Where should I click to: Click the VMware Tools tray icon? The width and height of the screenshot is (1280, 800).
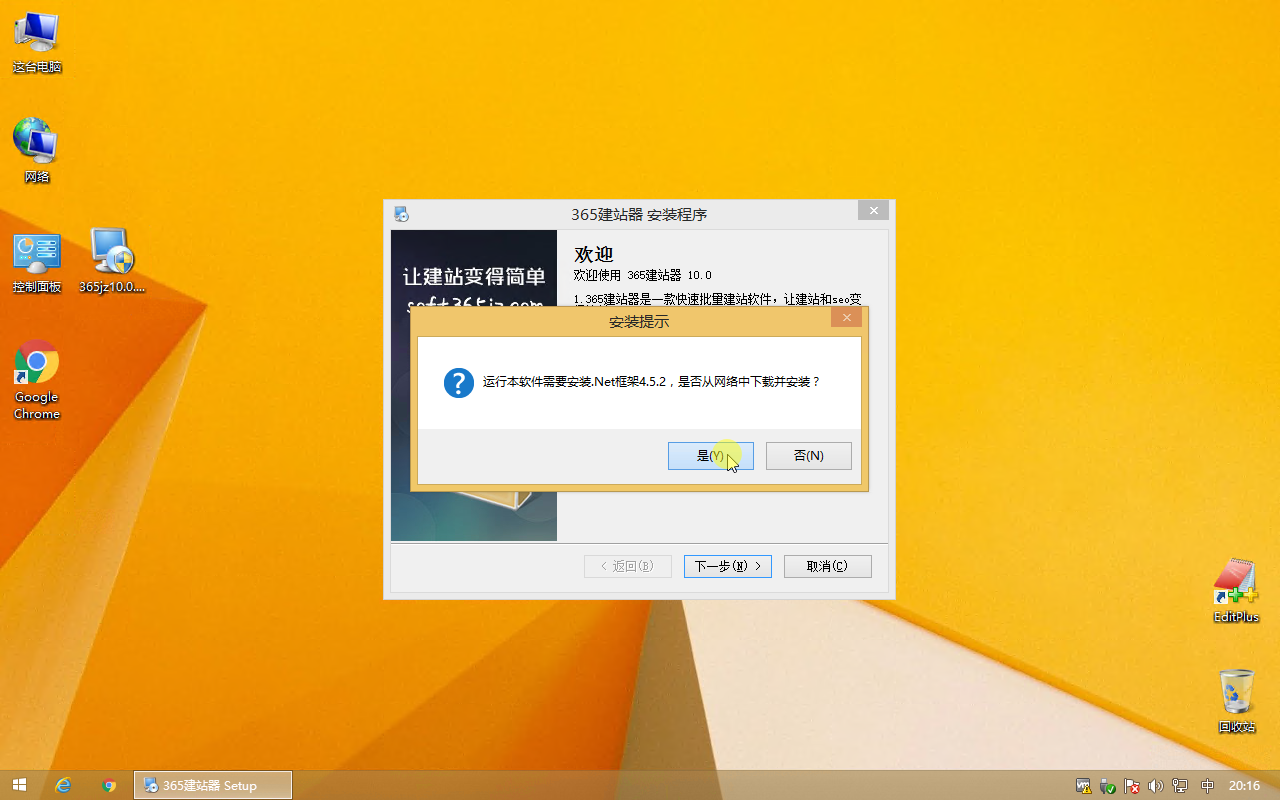(1083, 786)
